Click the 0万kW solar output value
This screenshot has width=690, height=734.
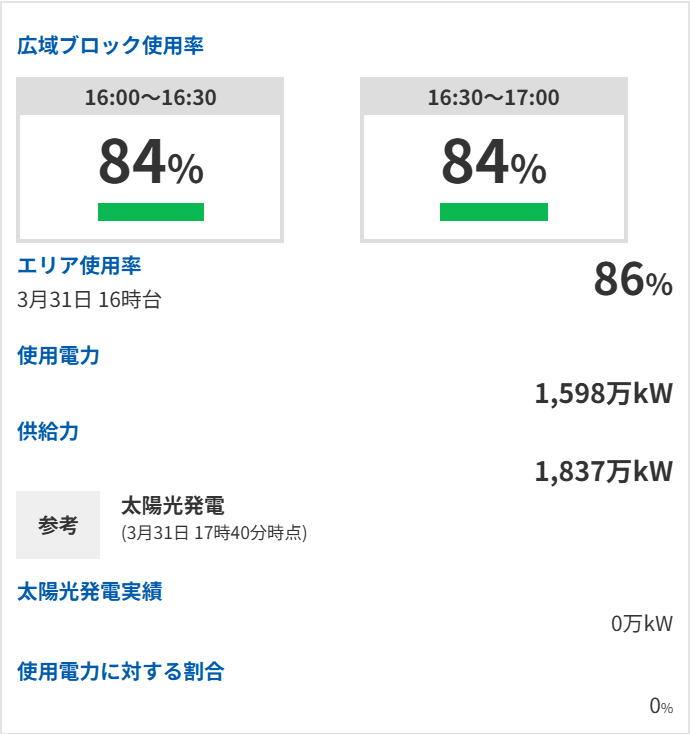[642, 624]
